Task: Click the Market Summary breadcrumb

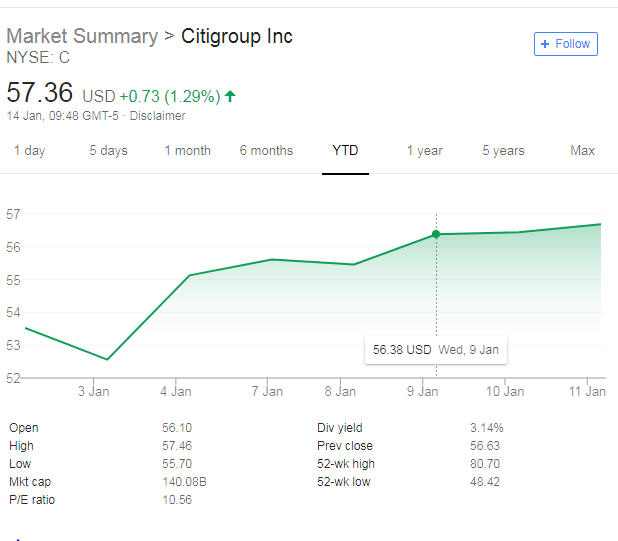Action: pos(82,36)
